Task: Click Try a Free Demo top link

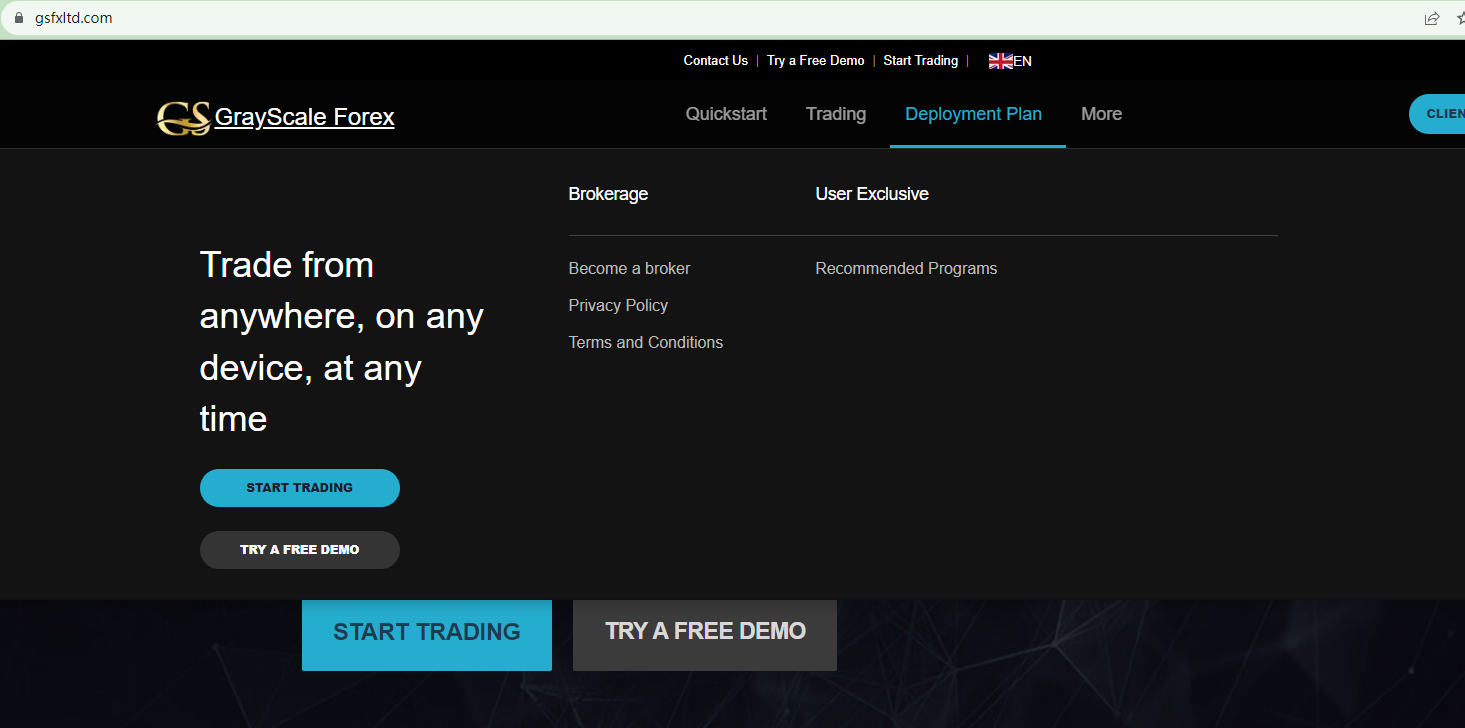Action: 815,61
